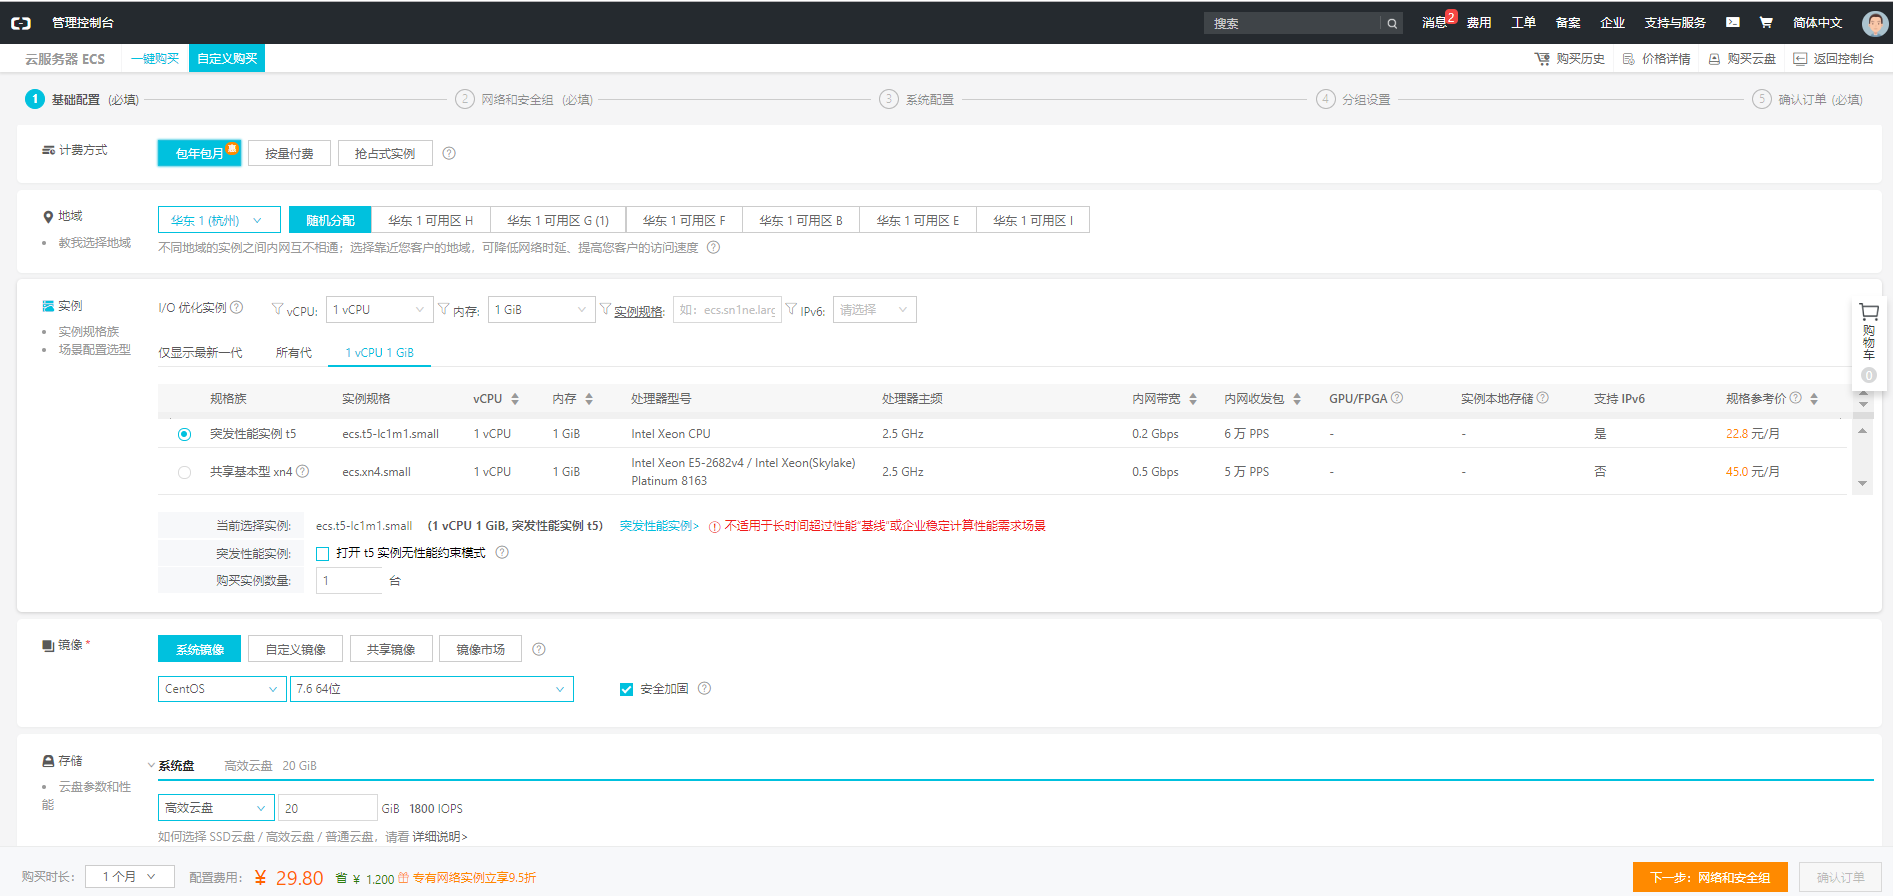
Task: Click help icon beside region description
Action: pos(713,247)
